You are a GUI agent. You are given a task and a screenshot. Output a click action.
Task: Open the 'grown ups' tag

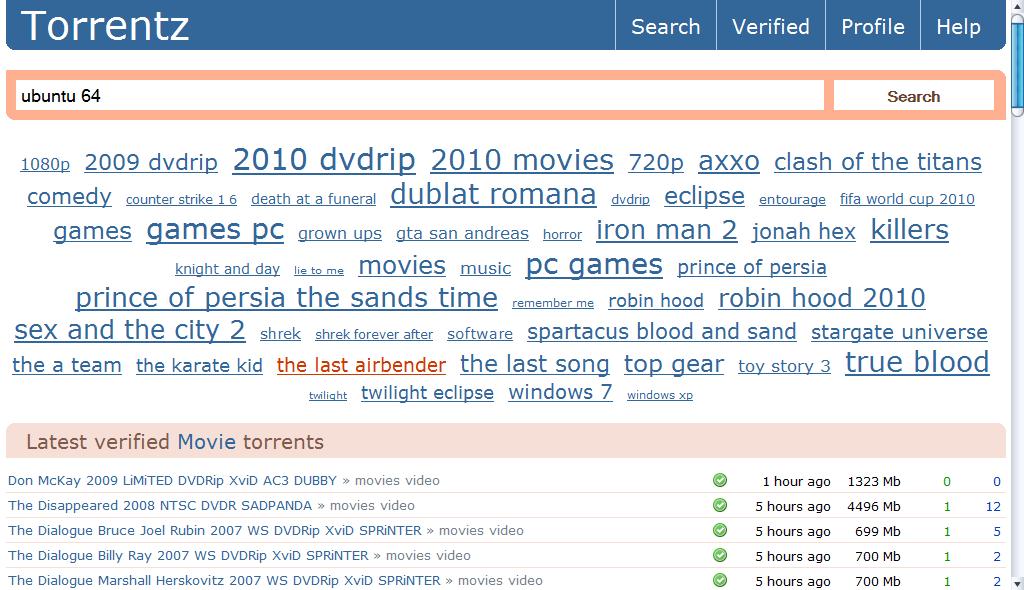click(340, 233)
